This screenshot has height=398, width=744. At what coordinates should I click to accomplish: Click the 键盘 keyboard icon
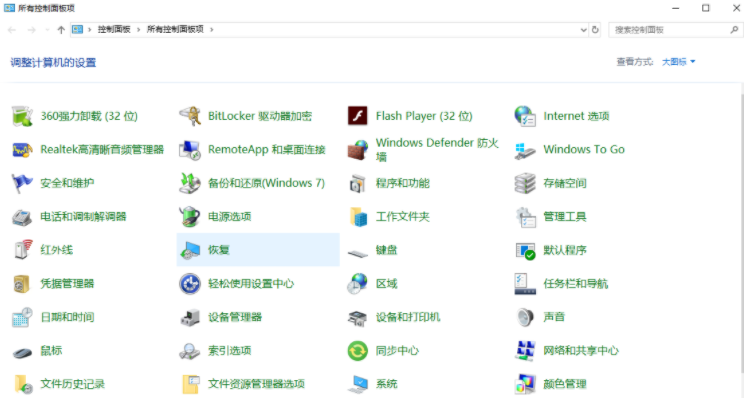pyautogui.click(x=357, y=253)
